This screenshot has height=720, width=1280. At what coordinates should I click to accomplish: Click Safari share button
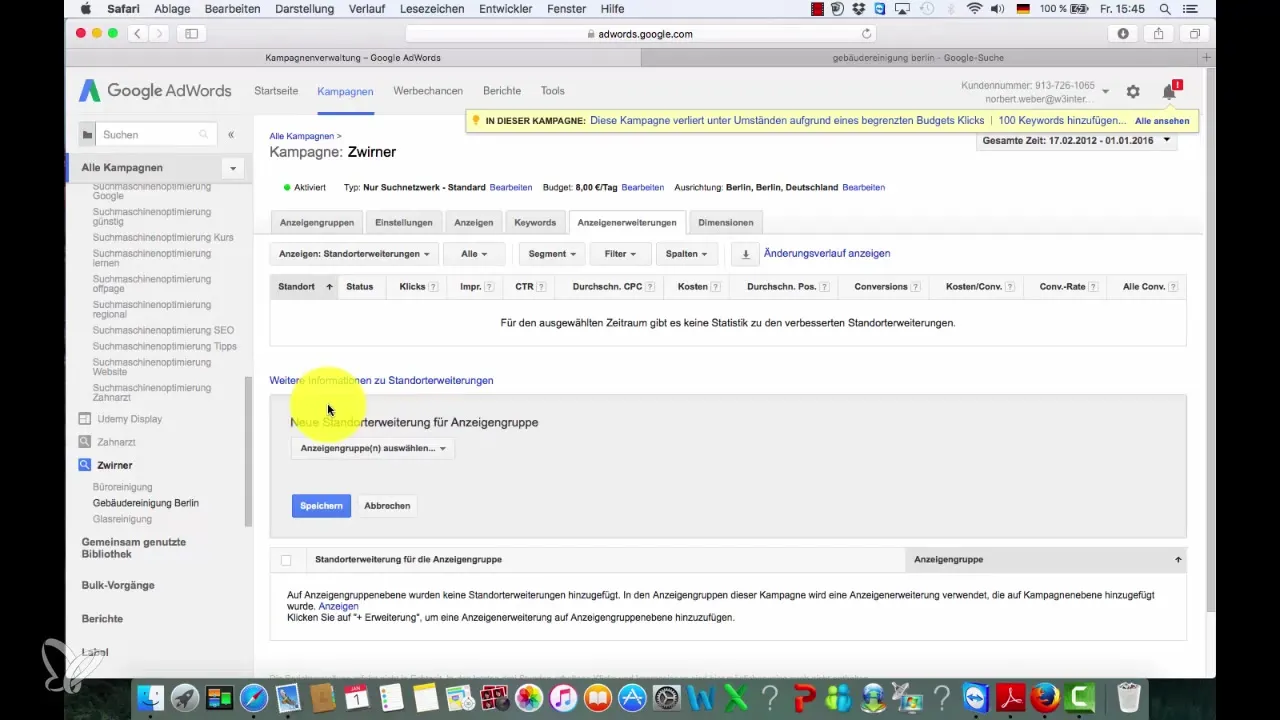(x=1159, y=33)
